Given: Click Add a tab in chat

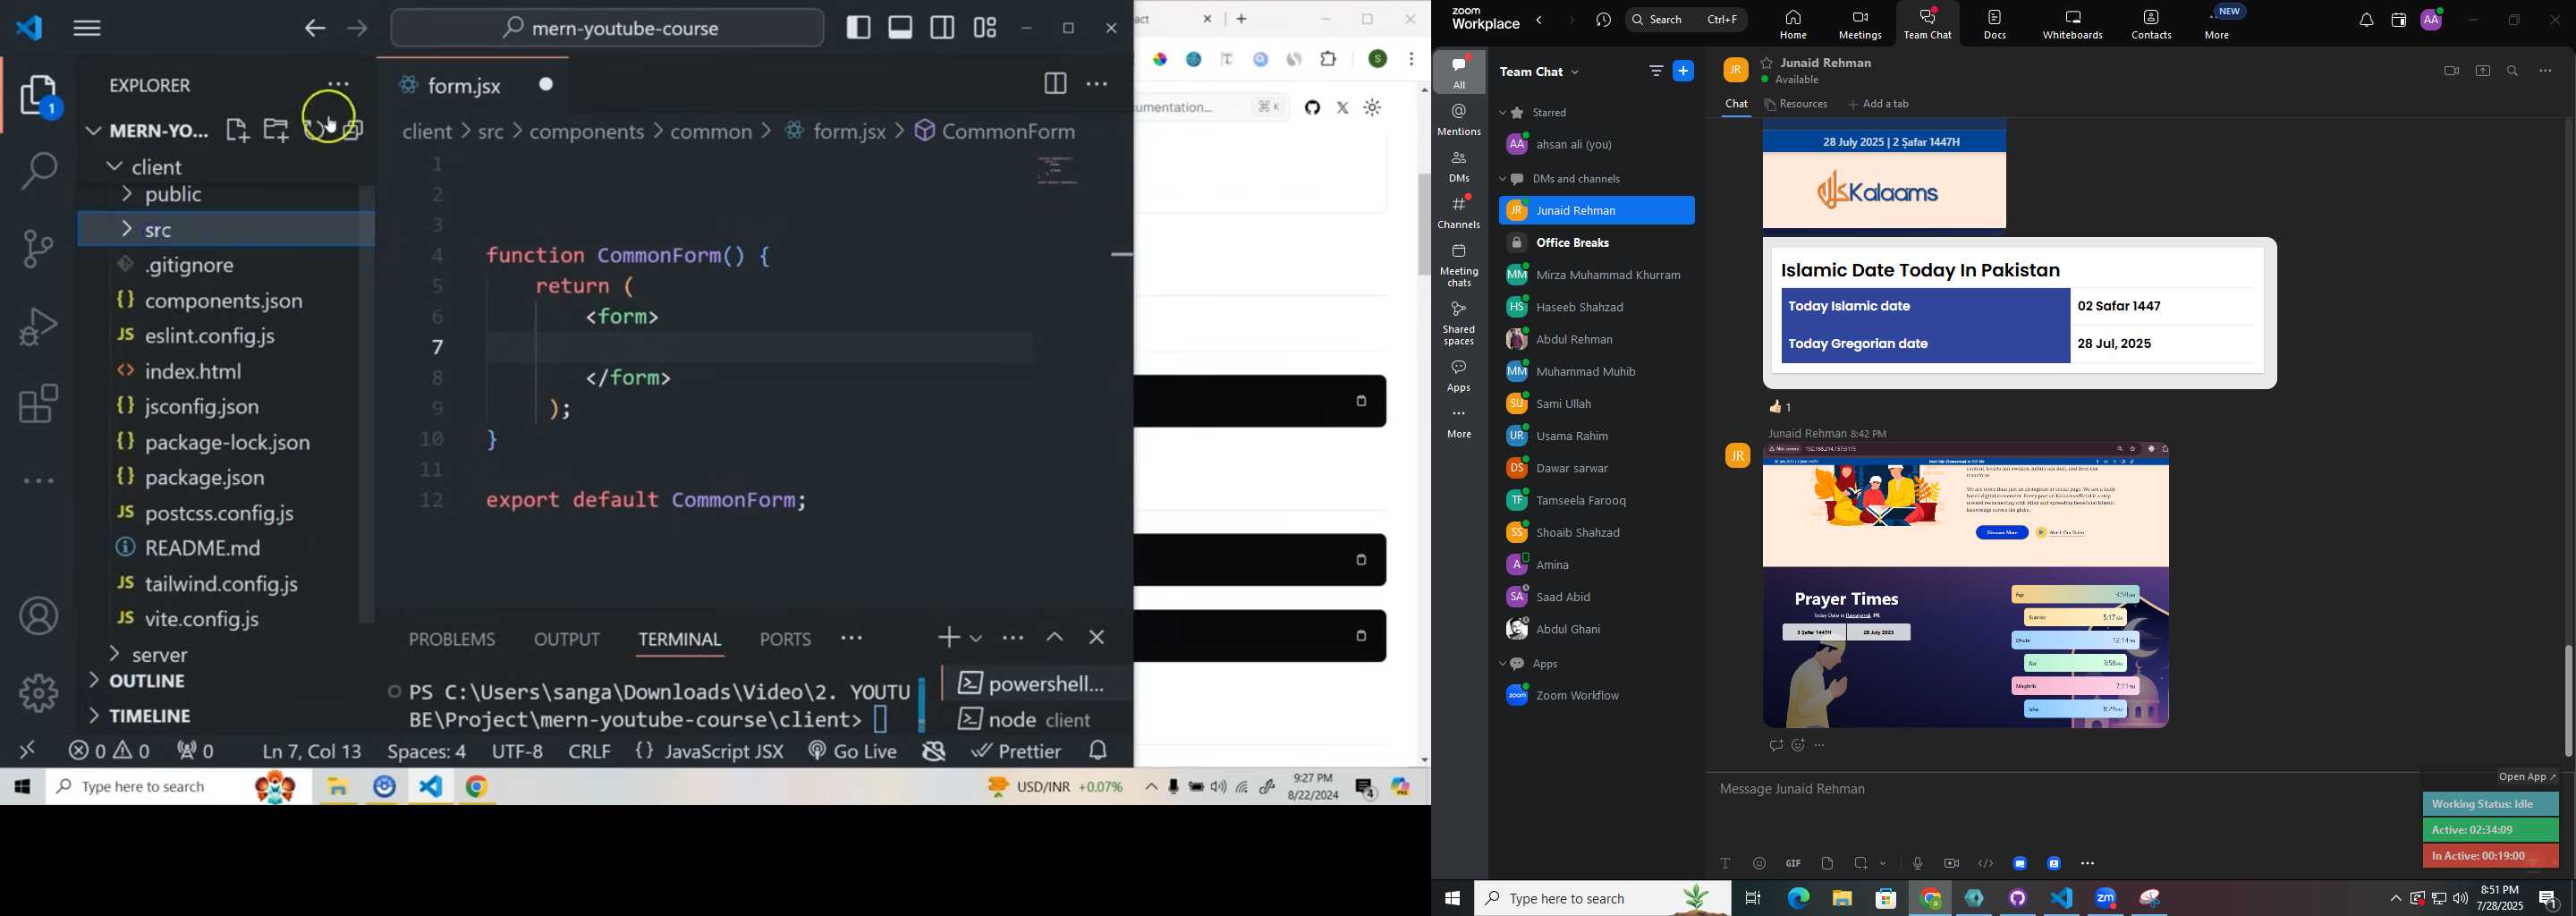Looking at the screenshot, I should (x=1878, y=104).
